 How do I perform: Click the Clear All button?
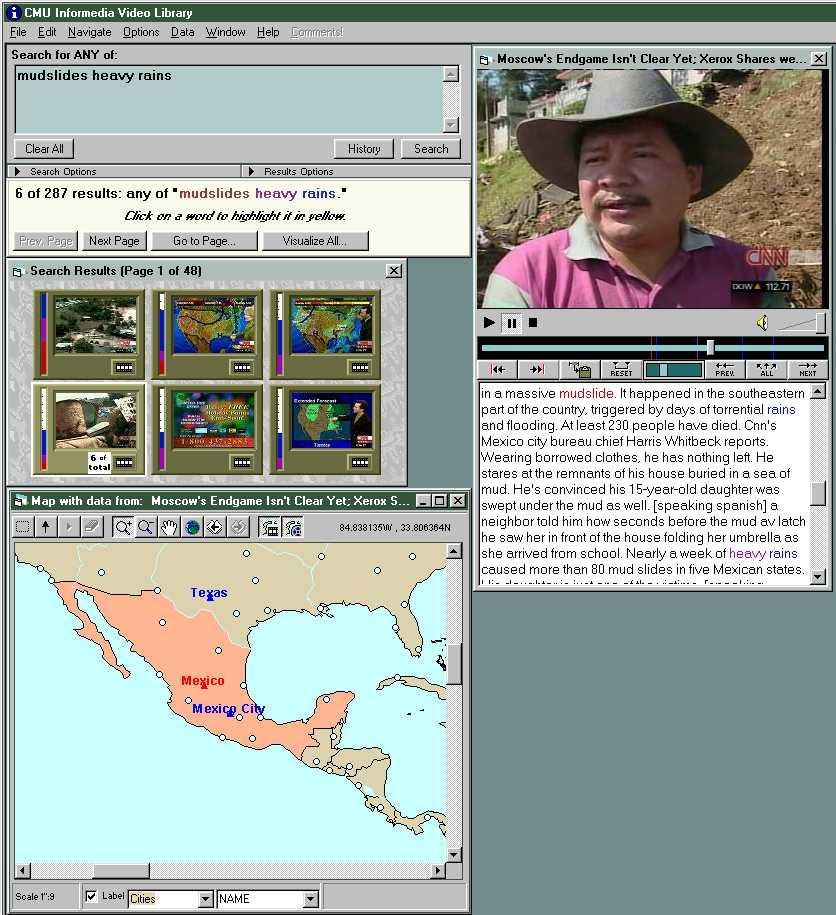pos(44,149)
